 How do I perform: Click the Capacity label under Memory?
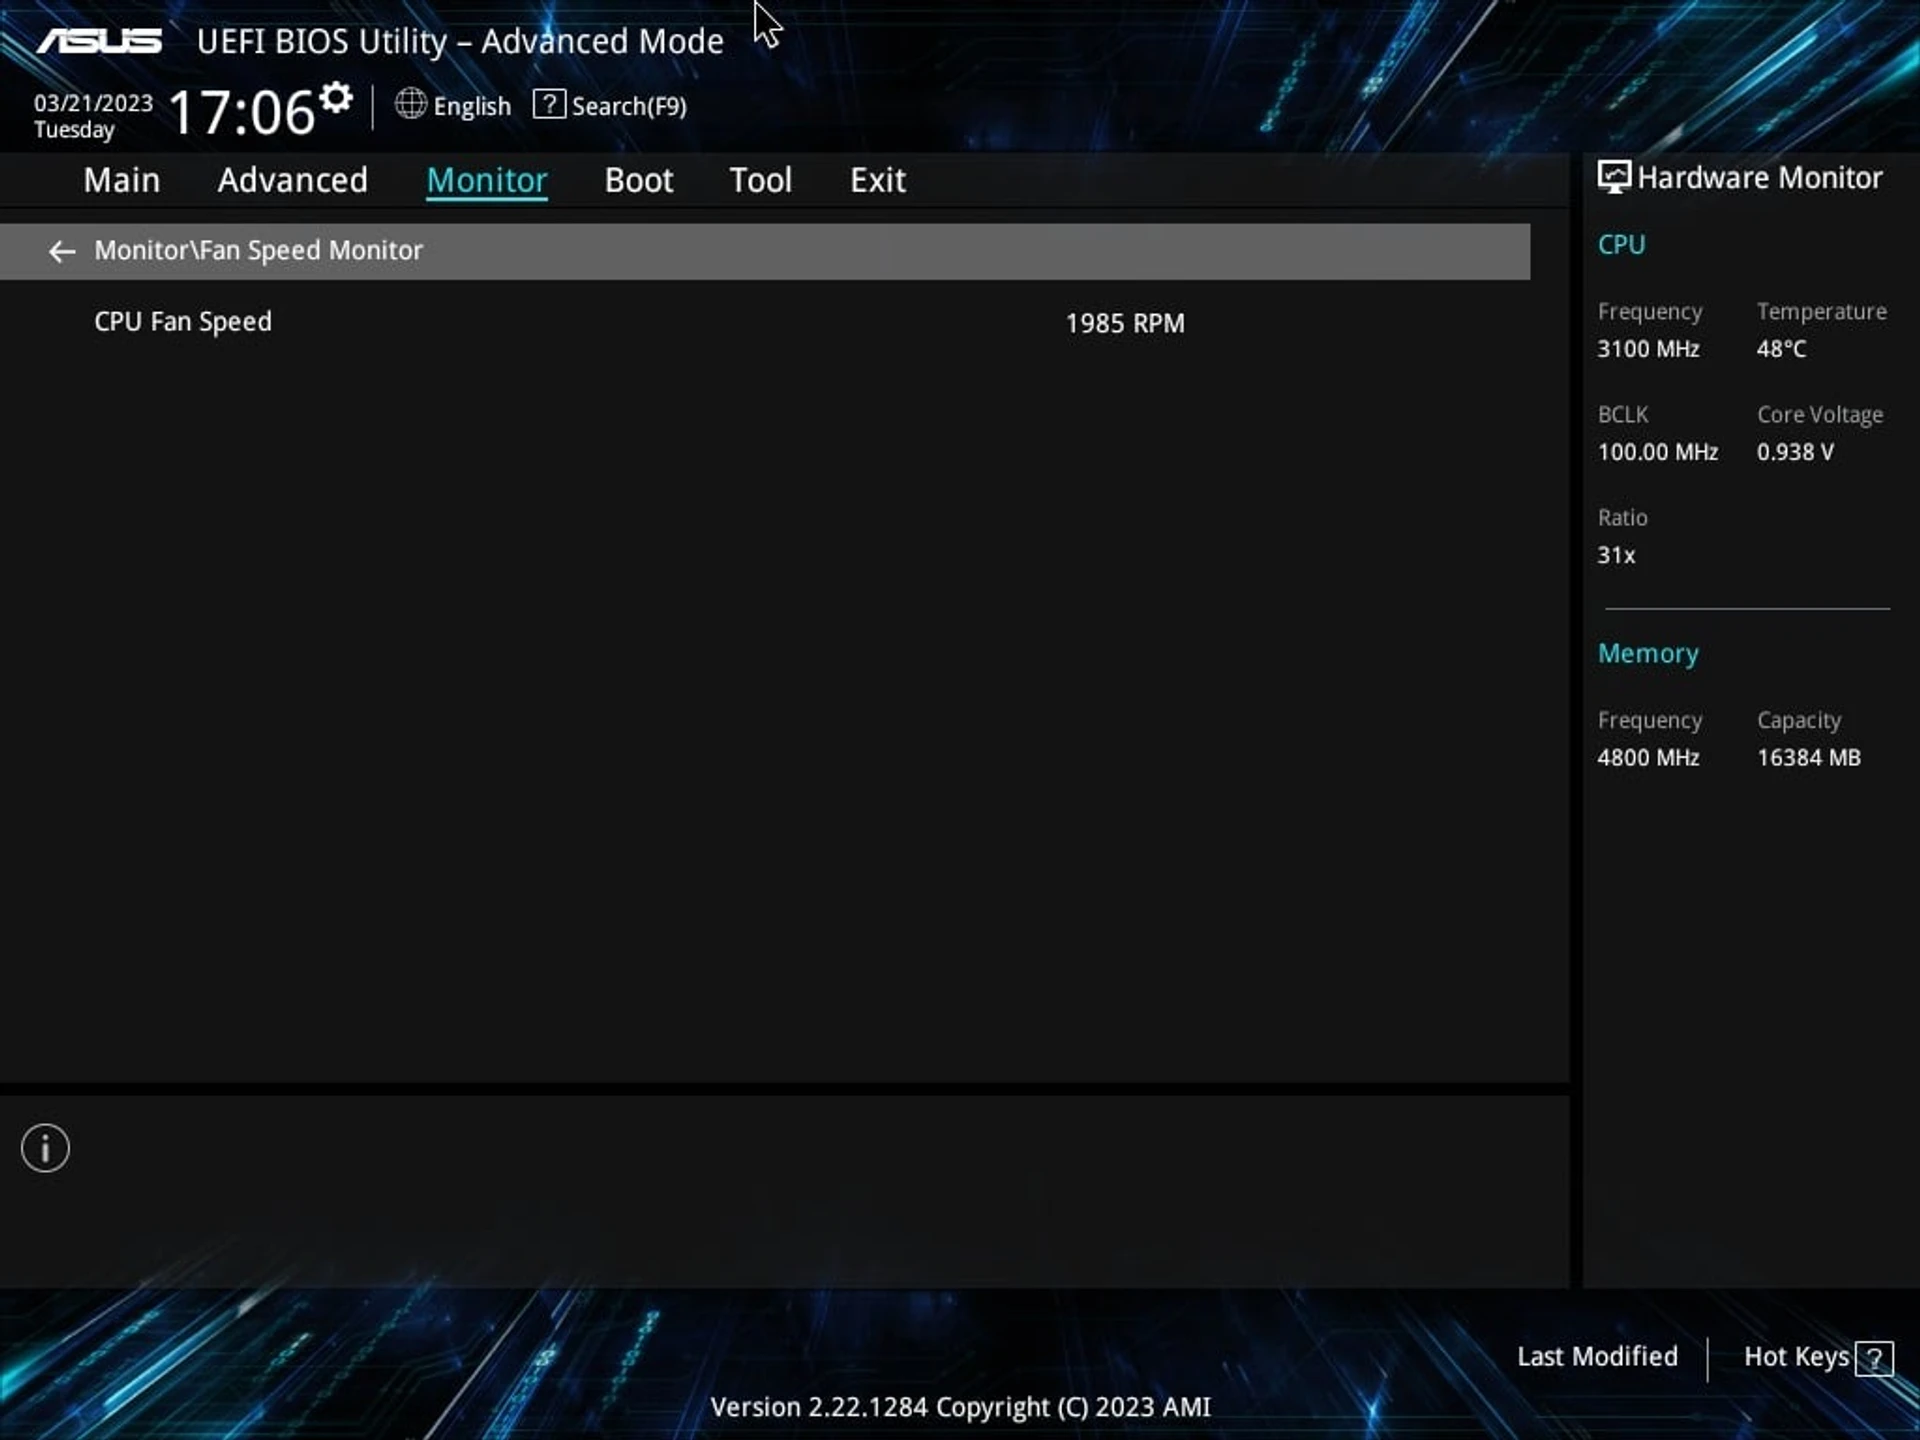(x=1799, y=721)
